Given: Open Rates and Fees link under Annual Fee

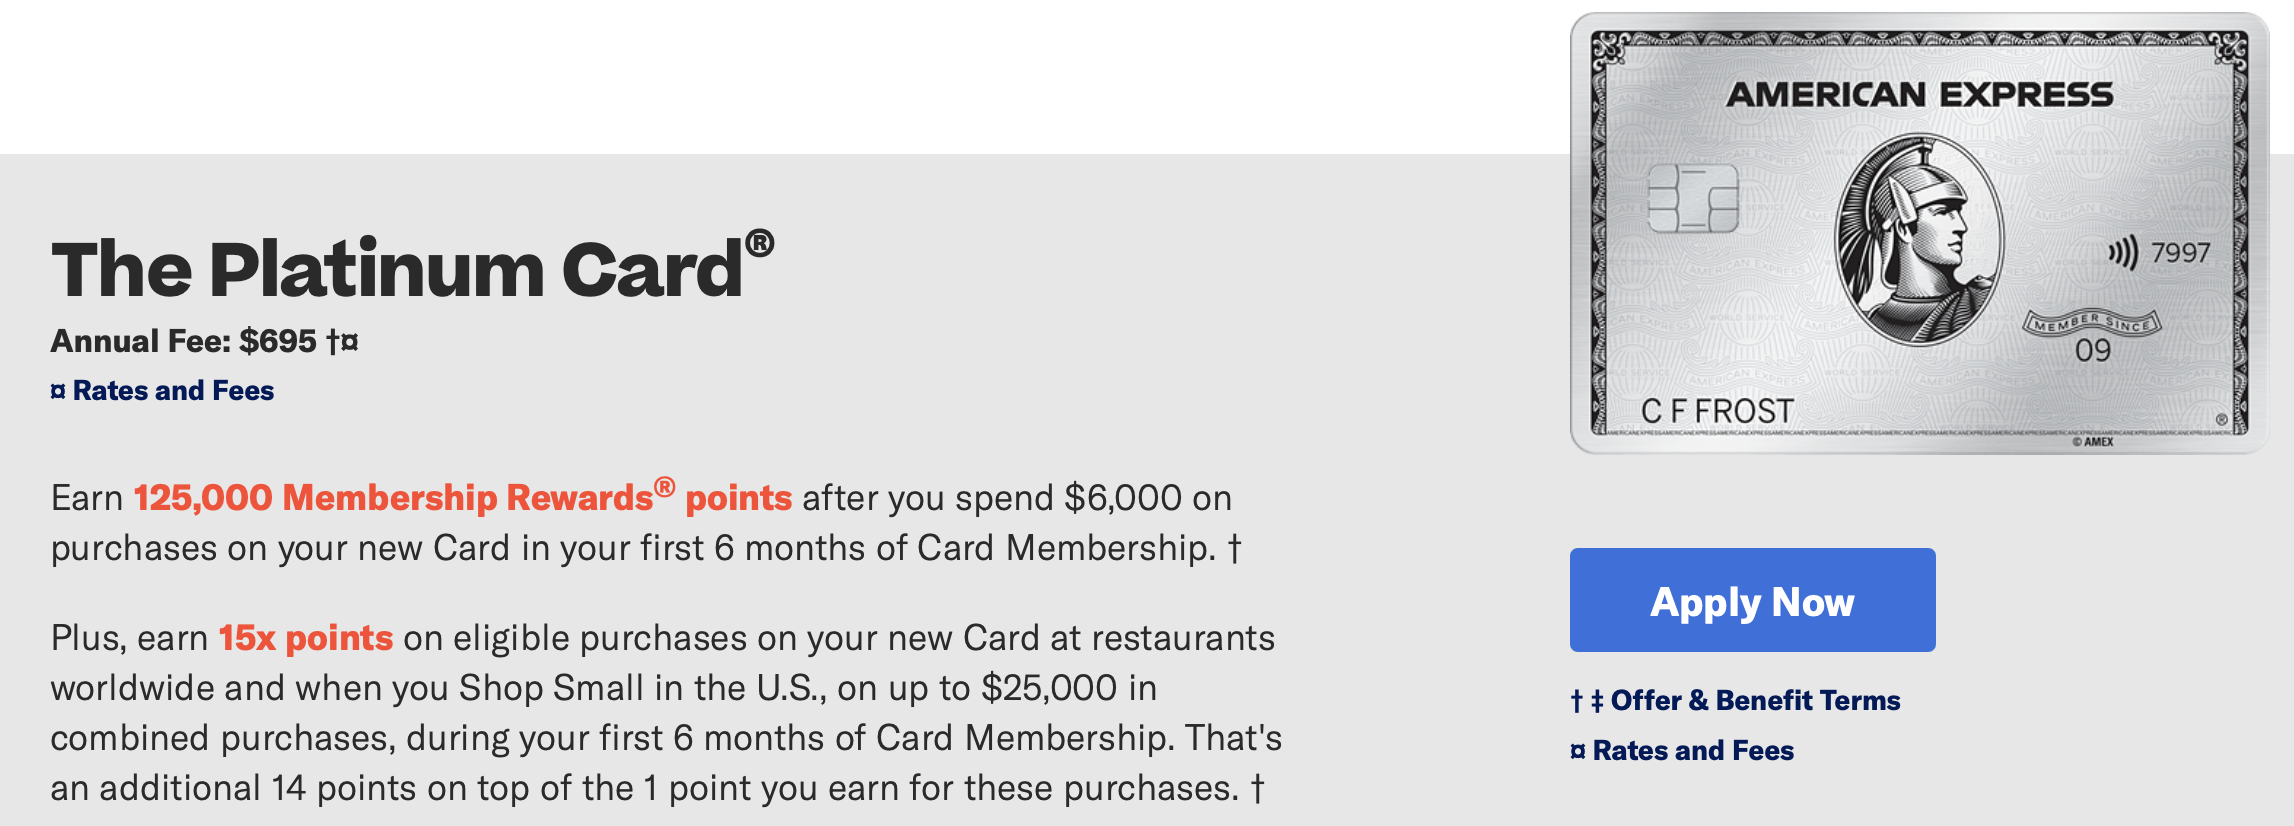Looking at the screenshot, I should (x=162, y=390).
